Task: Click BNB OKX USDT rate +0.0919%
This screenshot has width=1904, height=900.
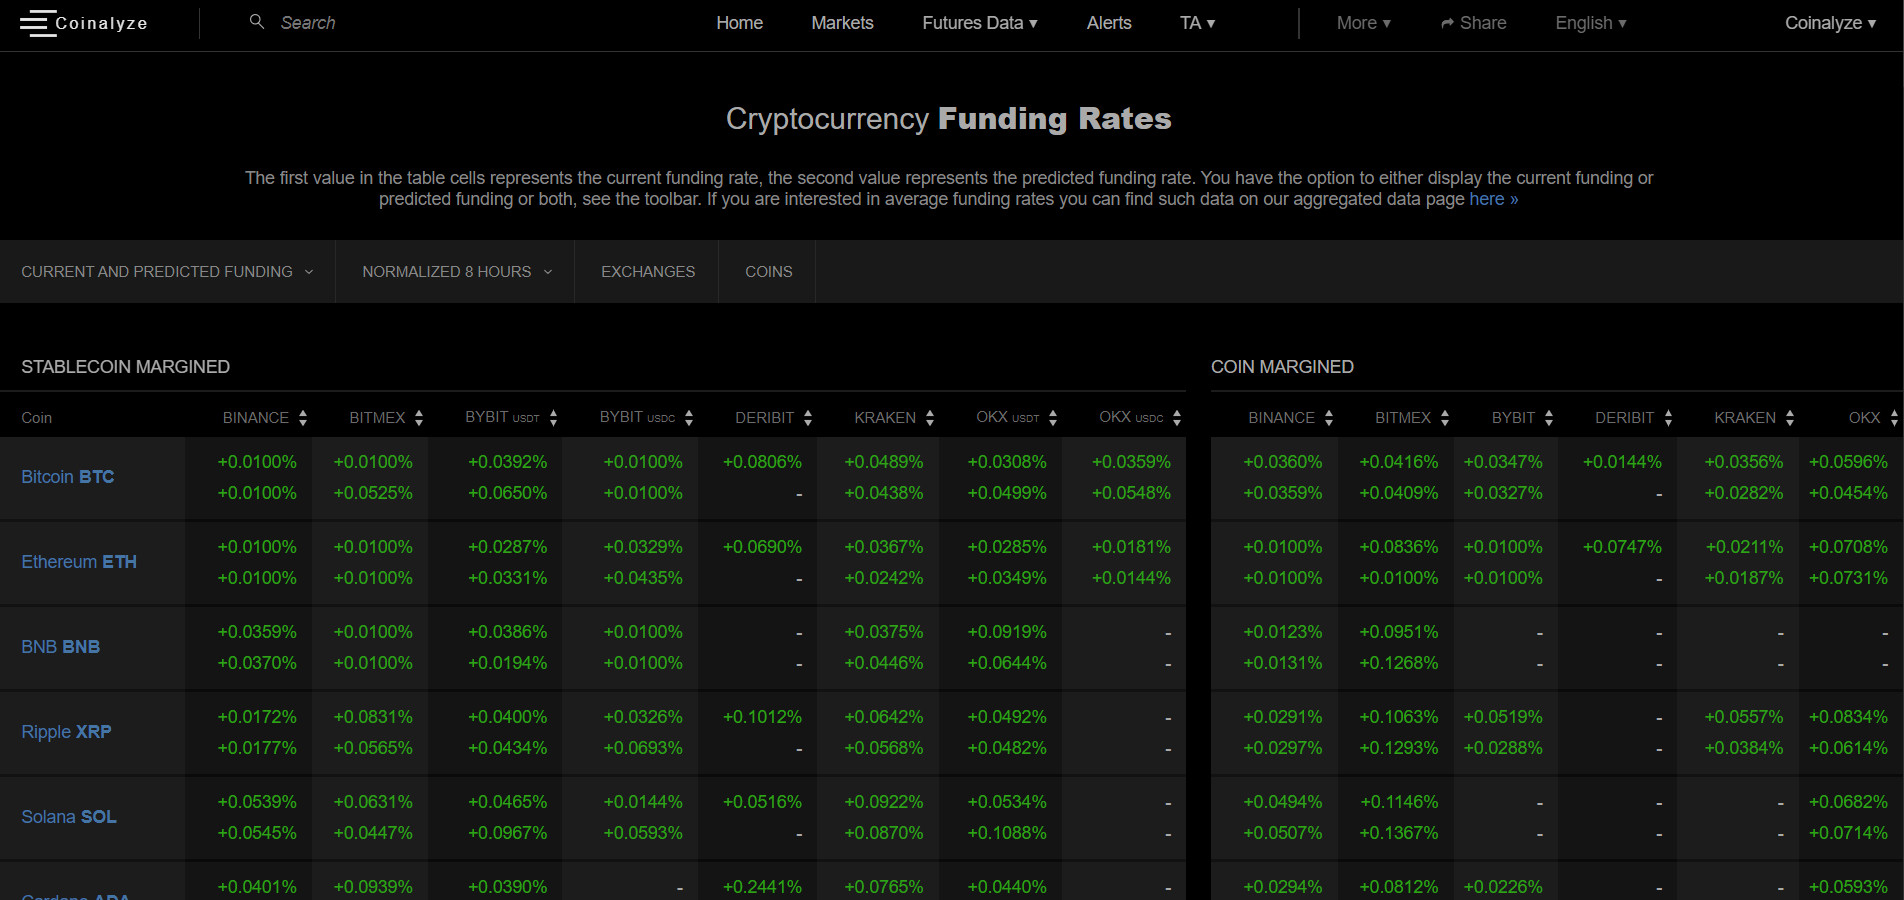Action: (x=1007, y=632)
